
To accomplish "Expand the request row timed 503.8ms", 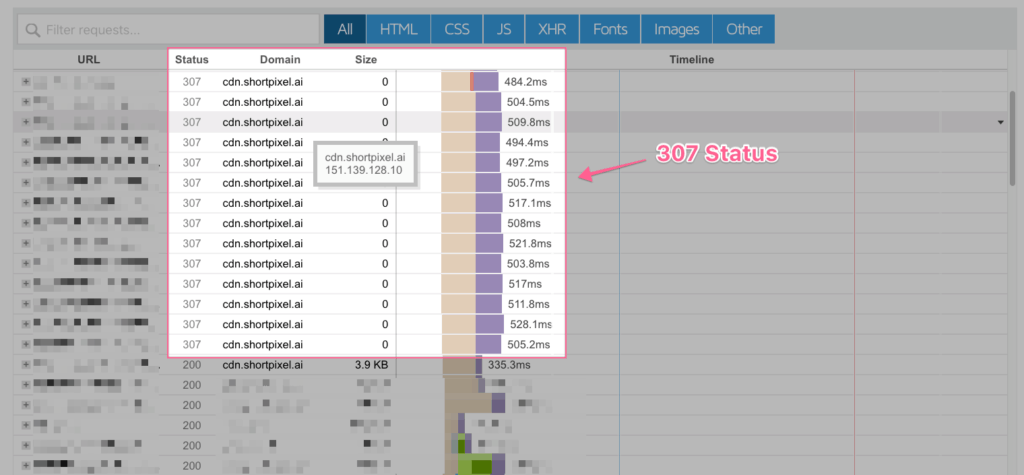I will [x=26, y=263].
